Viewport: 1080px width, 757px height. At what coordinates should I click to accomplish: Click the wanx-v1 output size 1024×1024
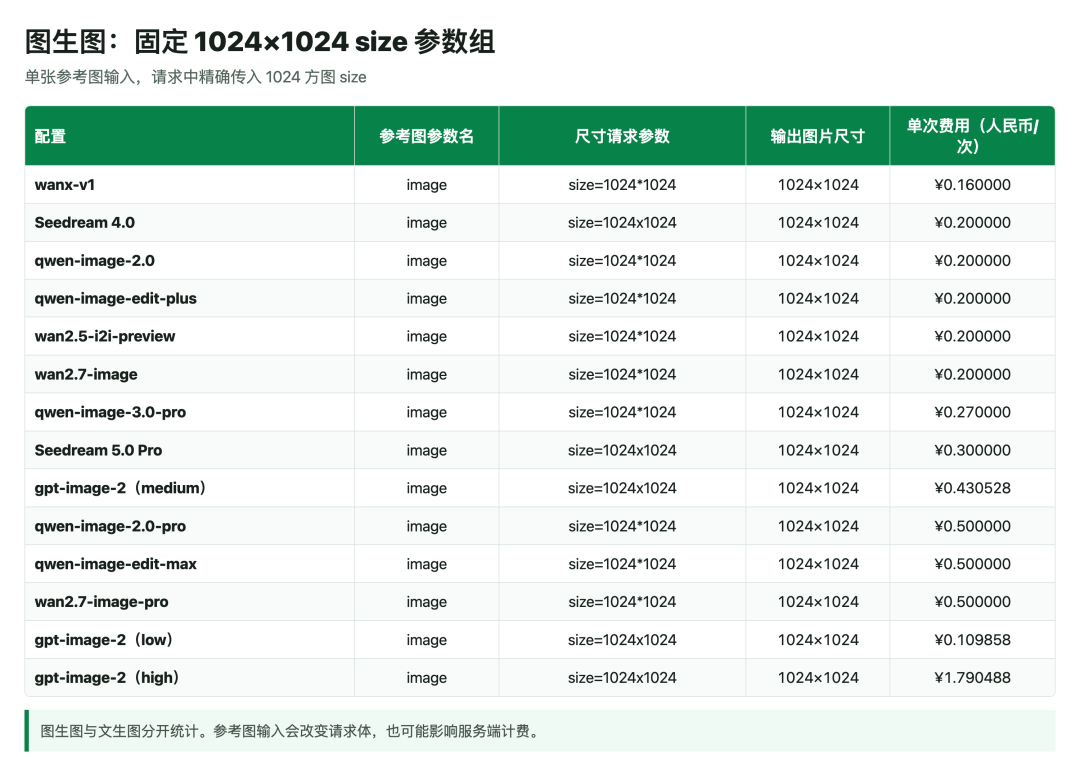[818, 185]
